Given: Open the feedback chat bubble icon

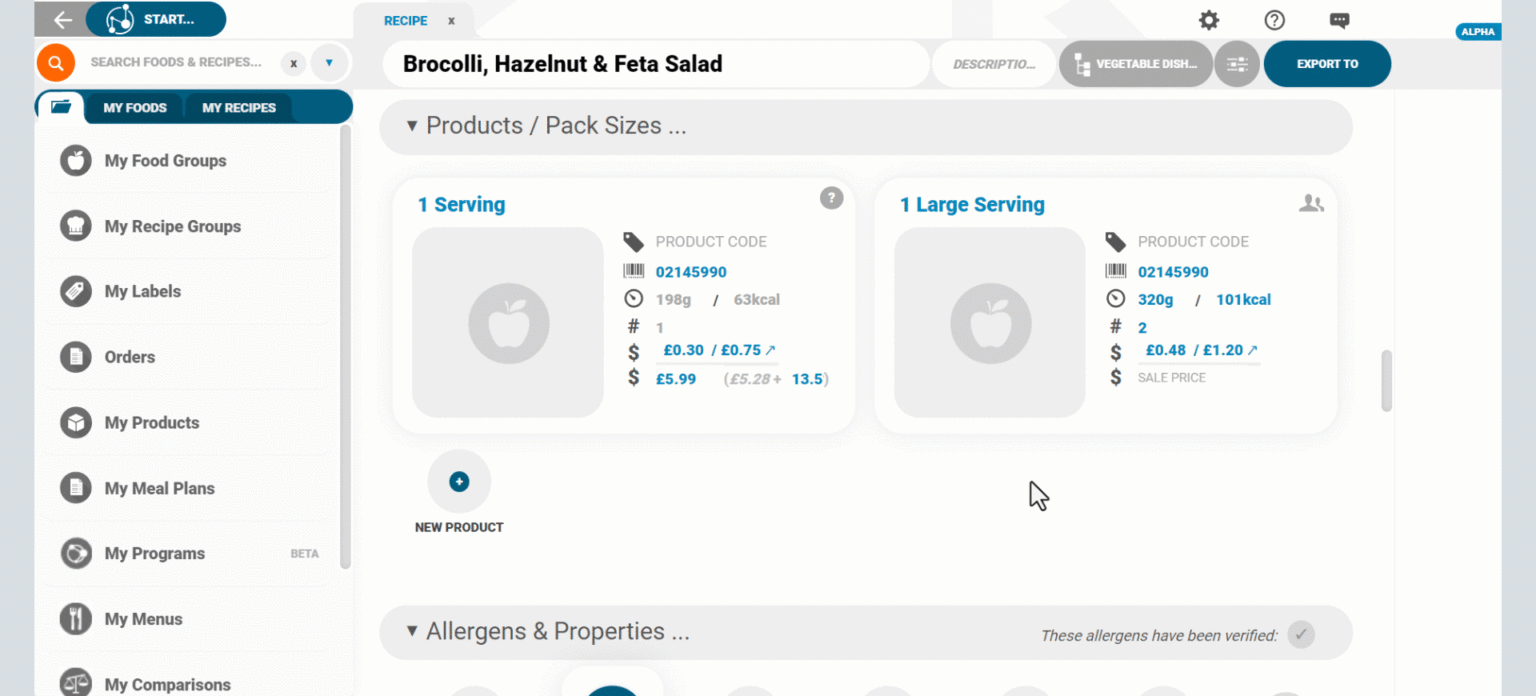Looking at the screenshot, I should tap(1339, 20).
